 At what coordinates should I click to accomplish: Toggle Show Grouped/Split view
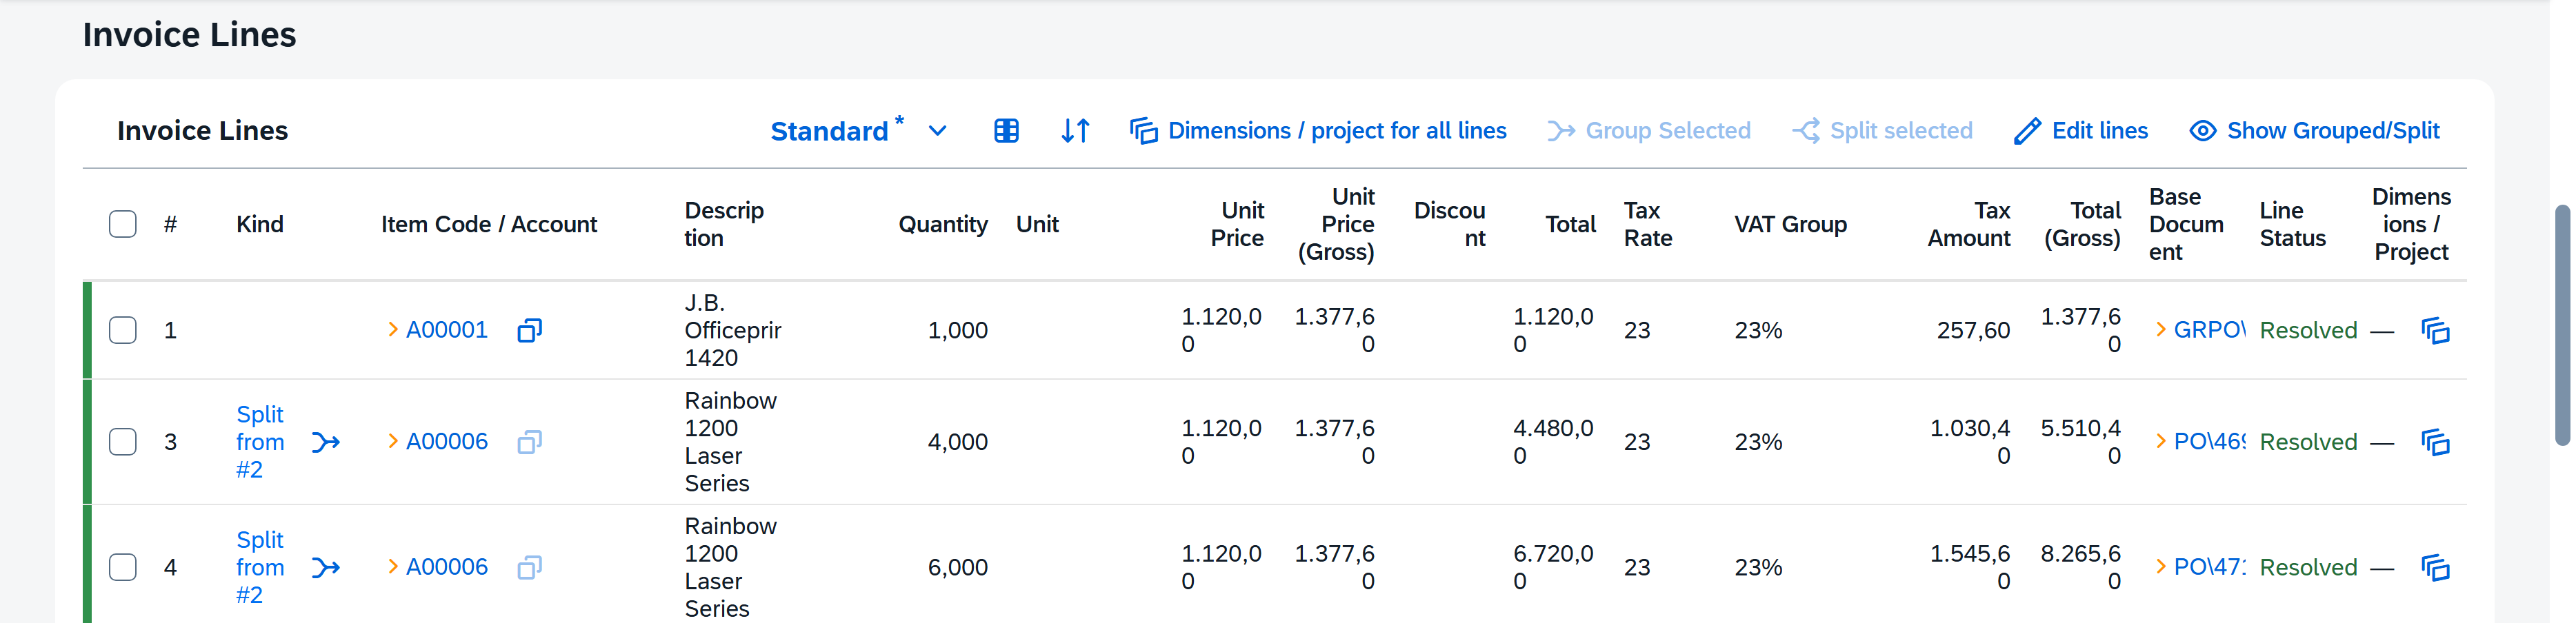click(x=2314, y=131)
